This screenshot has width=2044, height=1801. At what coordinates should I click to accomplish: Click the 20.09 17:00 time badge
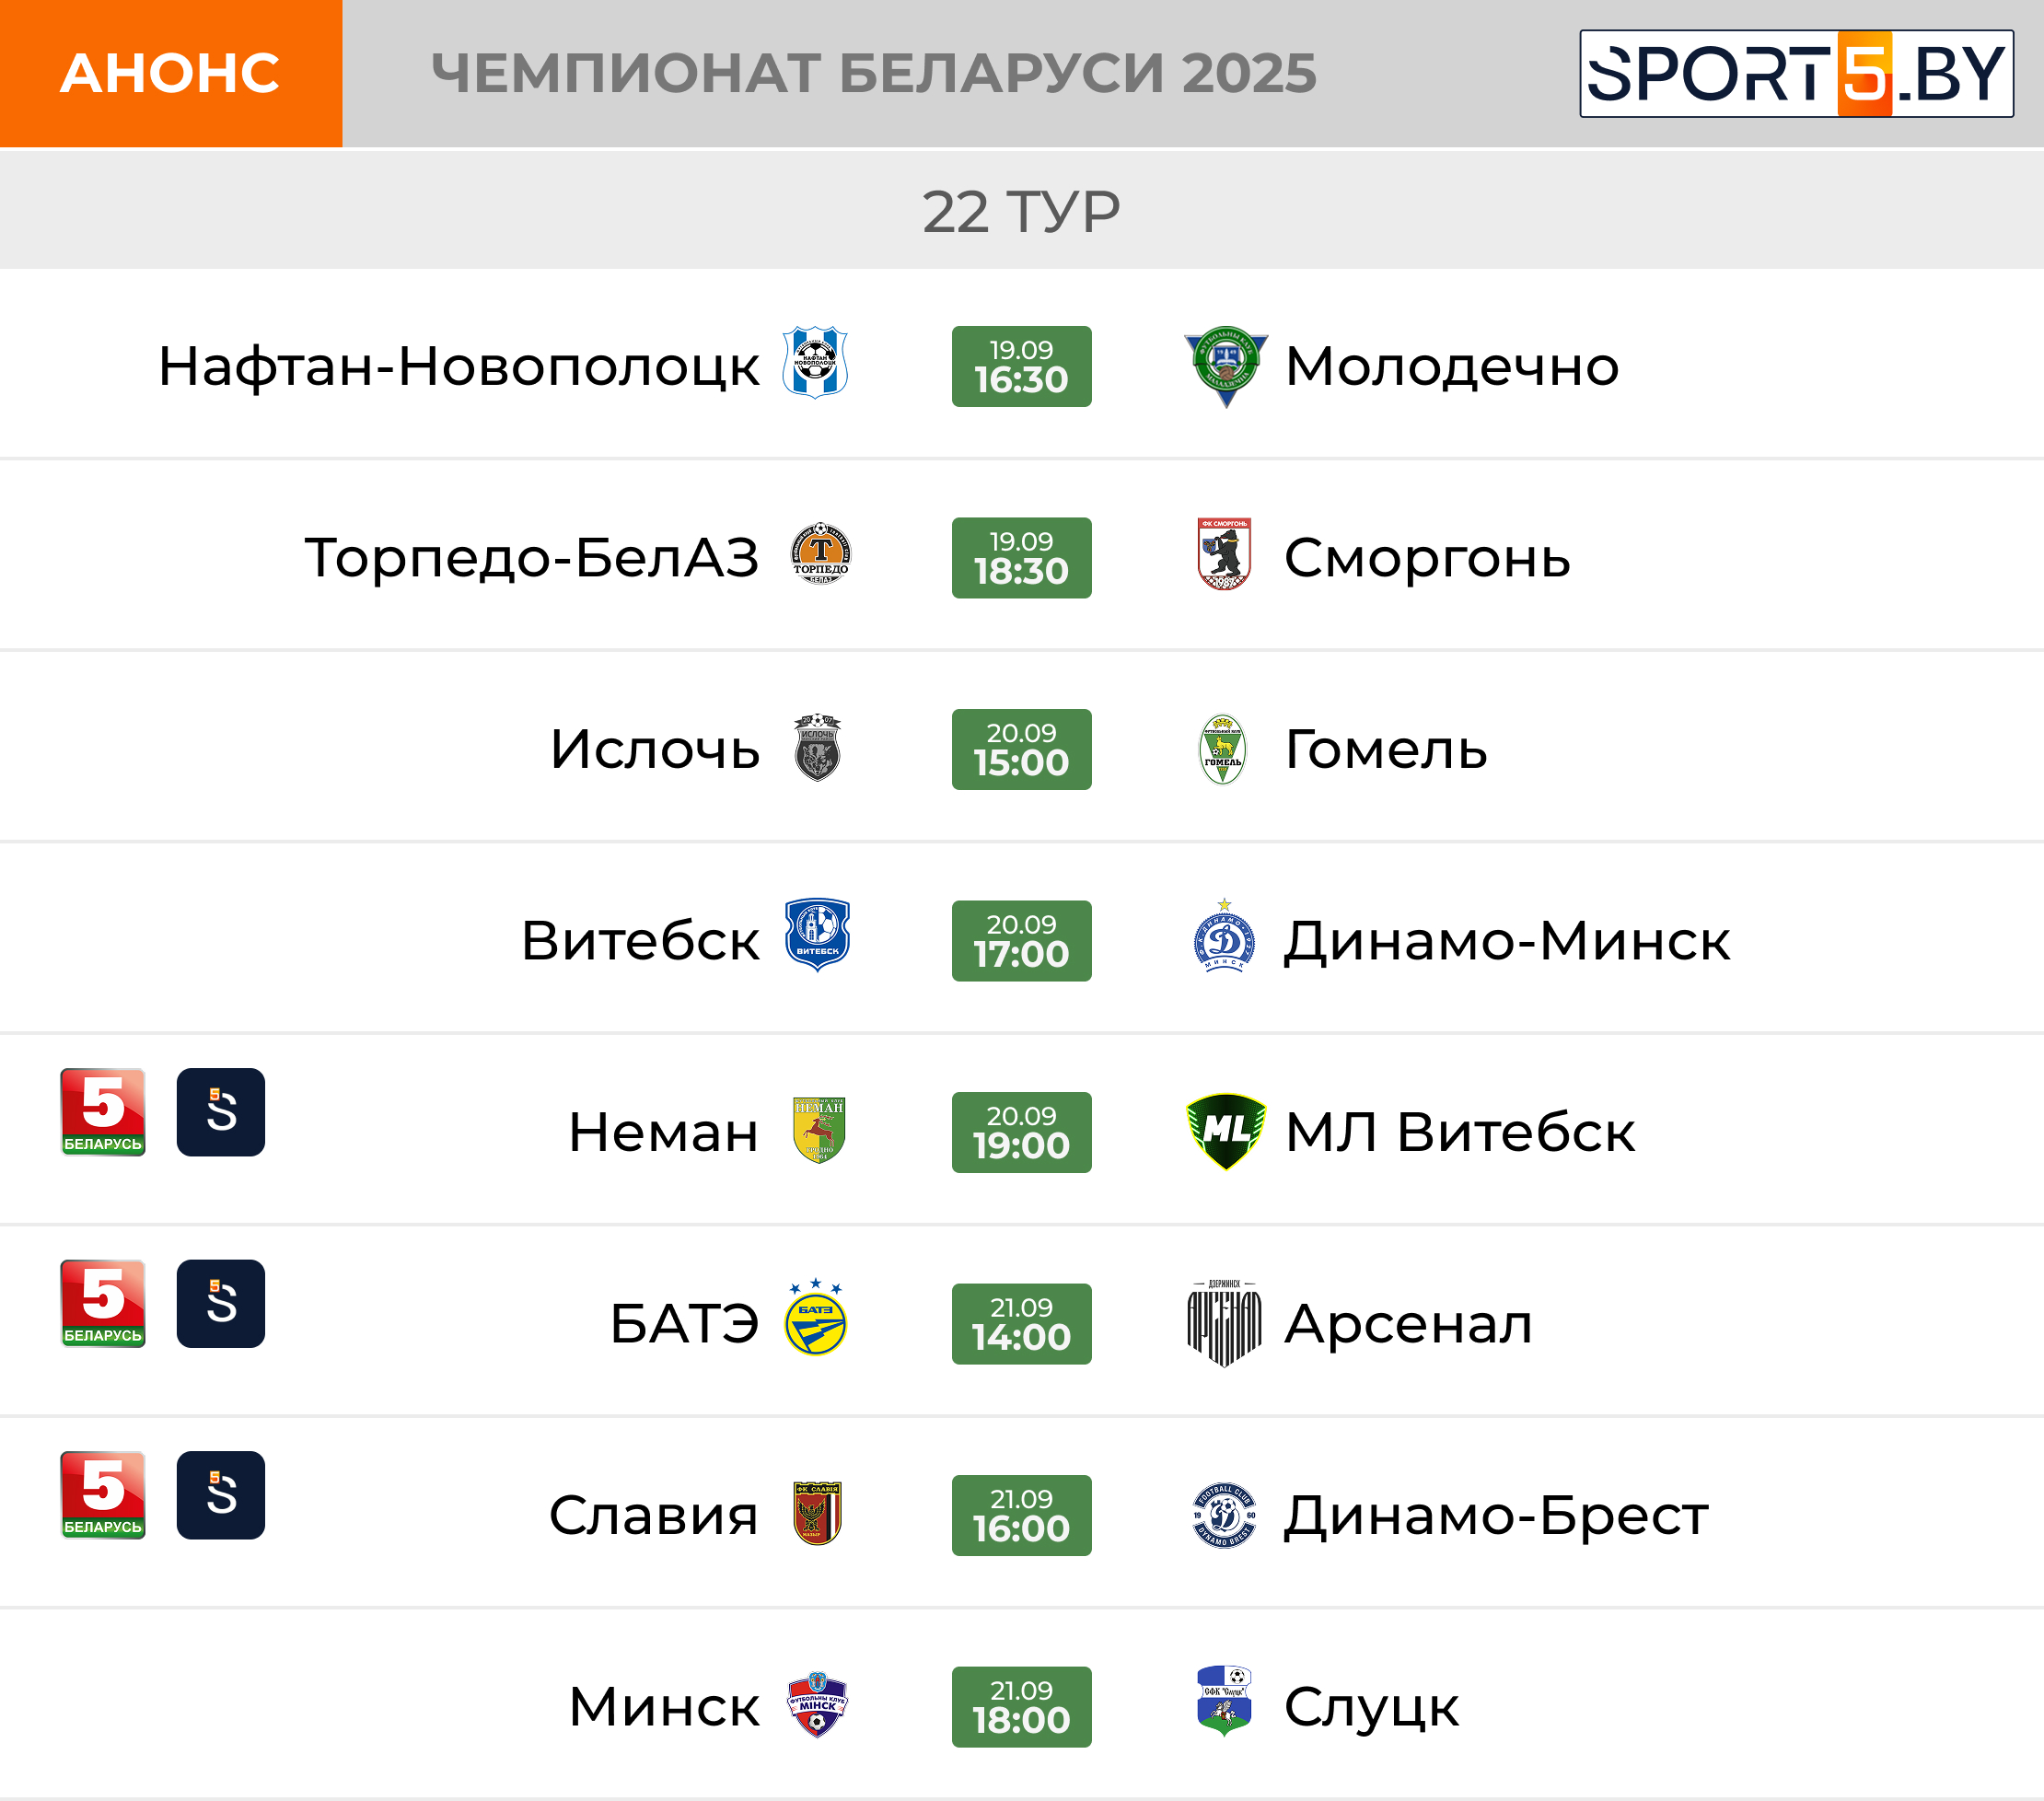point(1021,941)
